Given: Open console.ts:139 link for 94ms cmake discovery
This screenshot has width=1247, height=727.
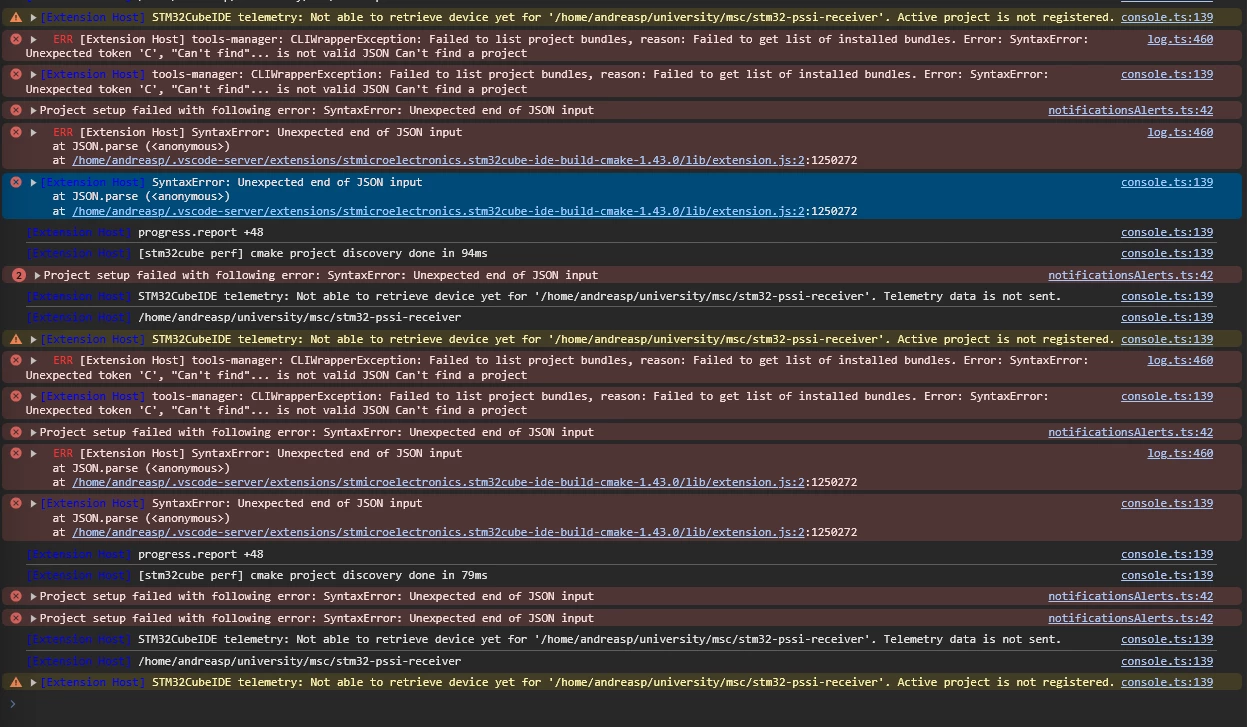Looking at the screenshot, I should [1166, 253].
